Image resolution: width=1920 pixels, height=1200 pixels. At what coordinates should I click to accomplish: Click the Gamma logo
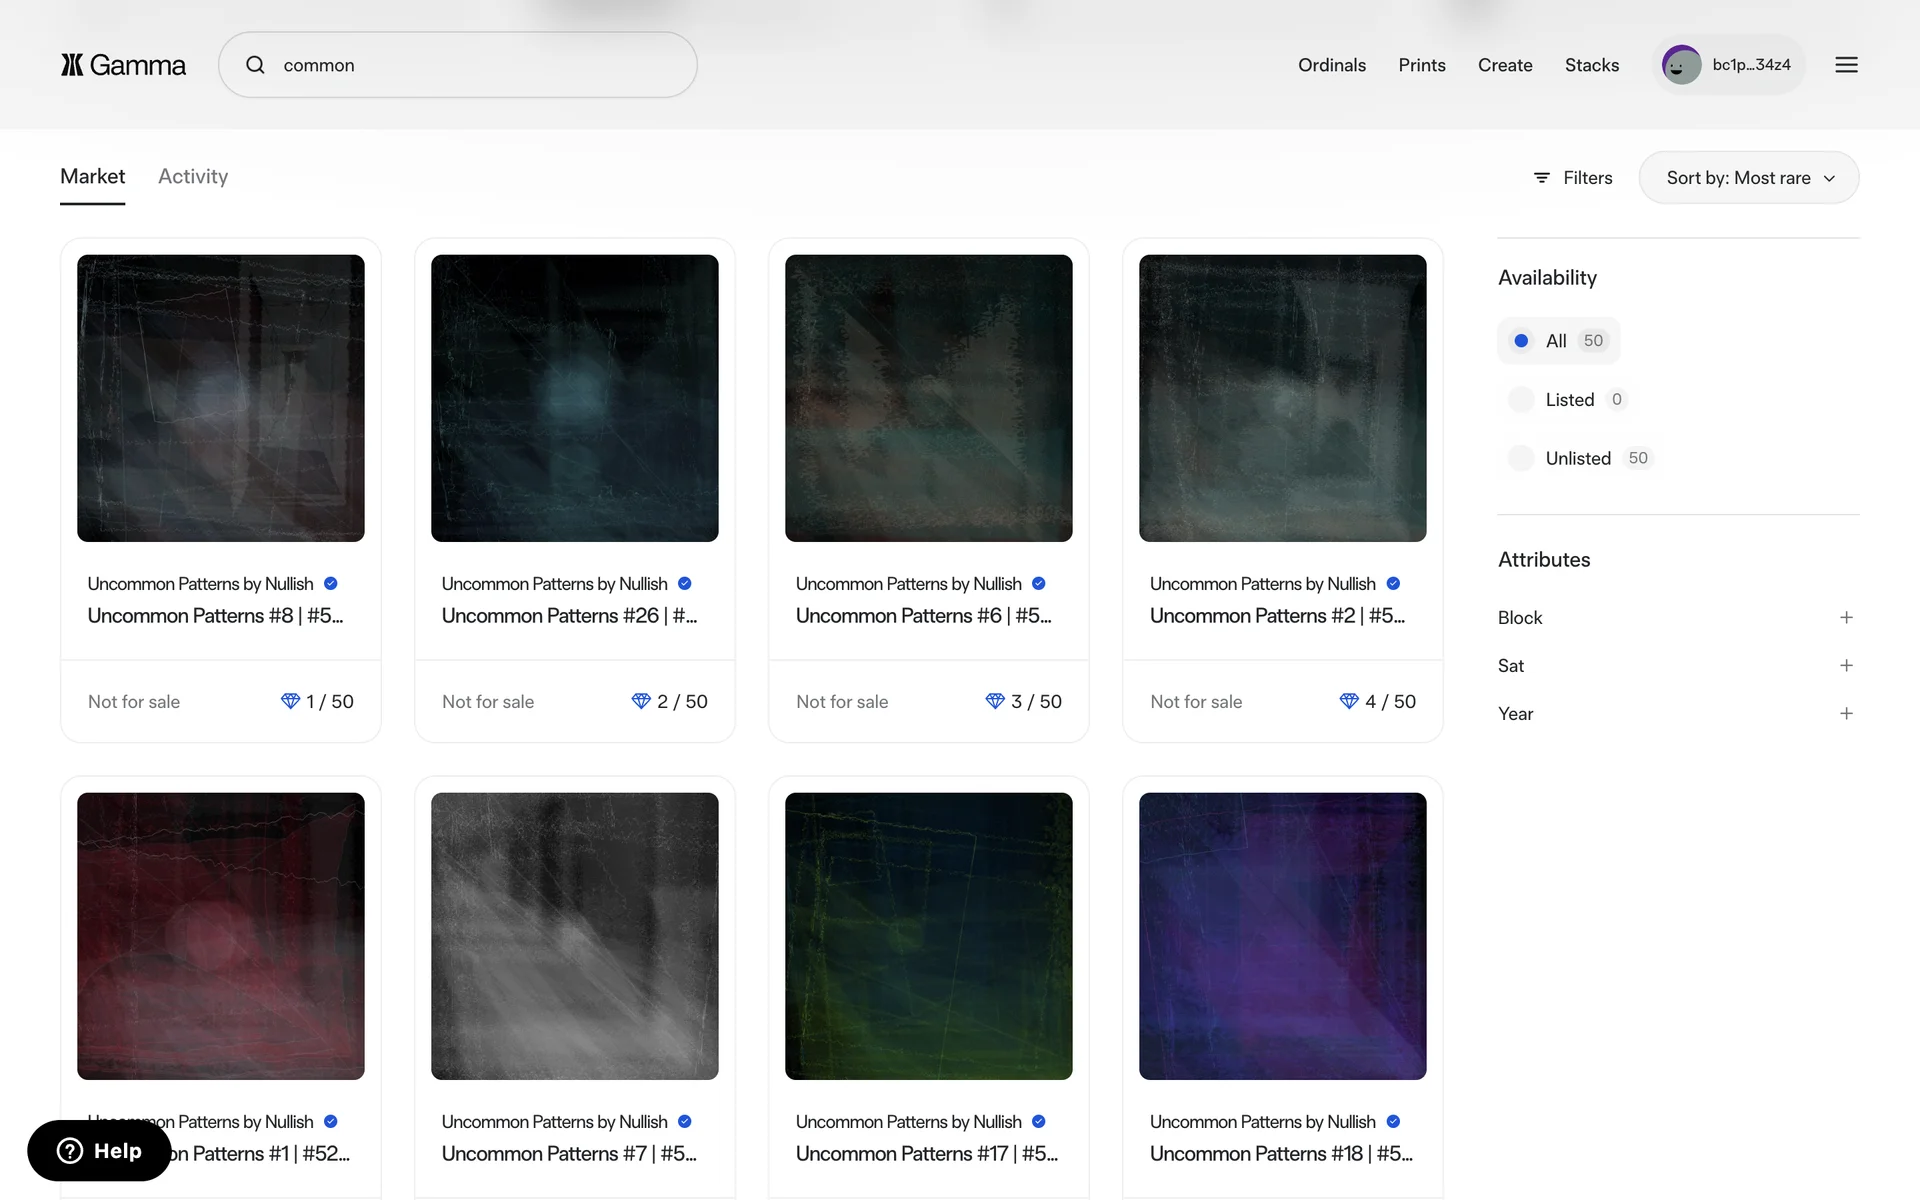point(123,65)
